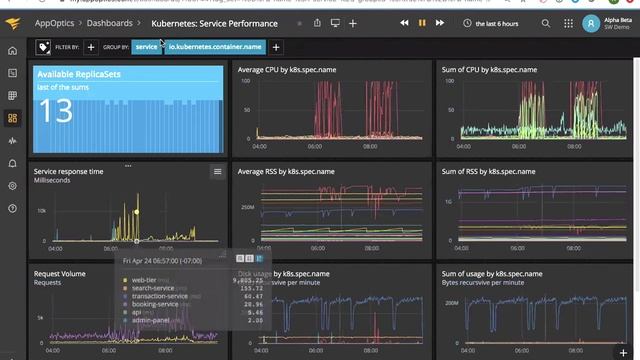Click the share dashboard icon

click(x=317, y=23)
